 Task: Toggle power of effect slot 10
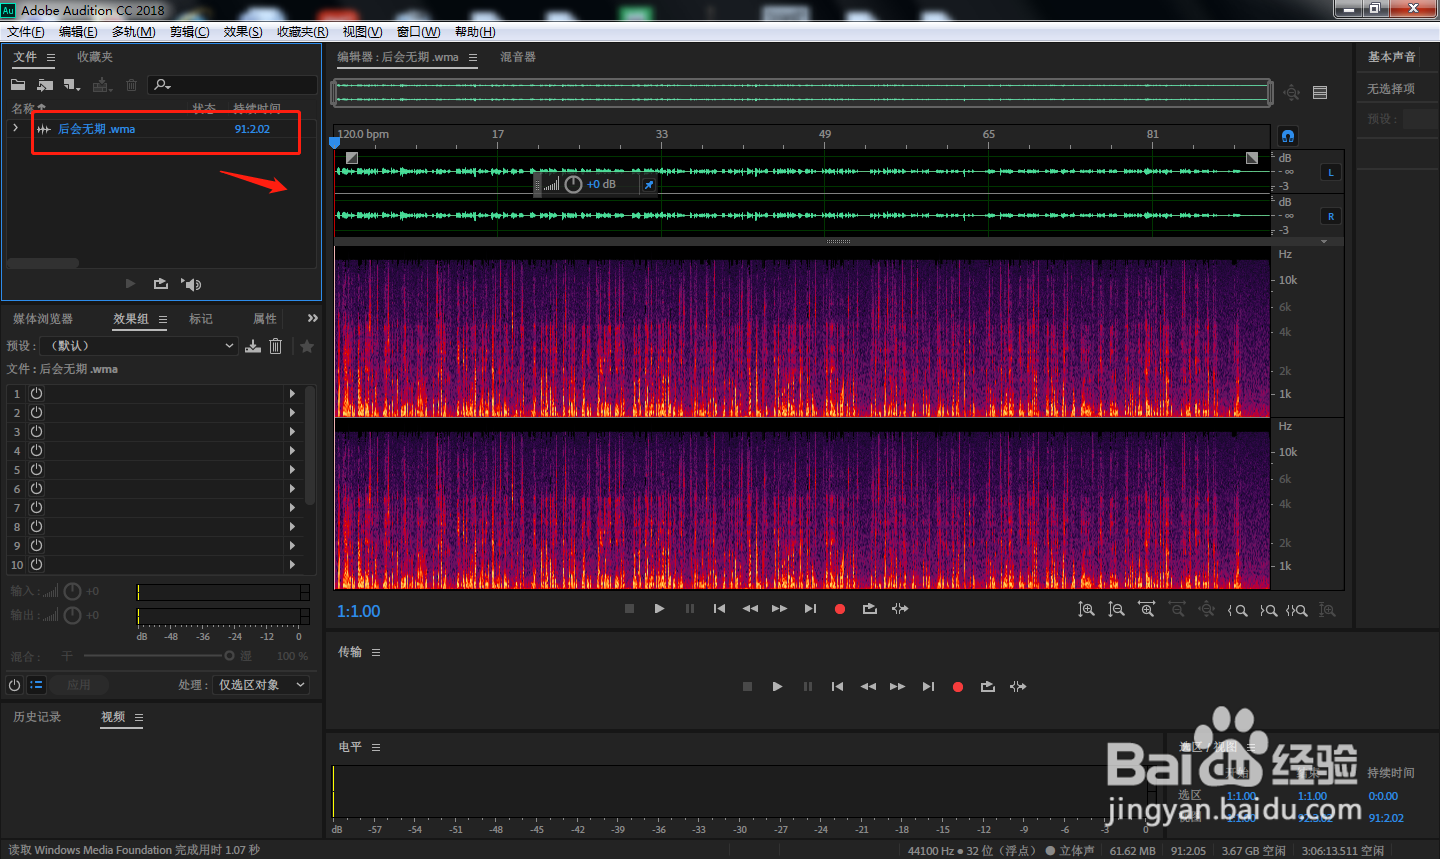tap(36, 565)
